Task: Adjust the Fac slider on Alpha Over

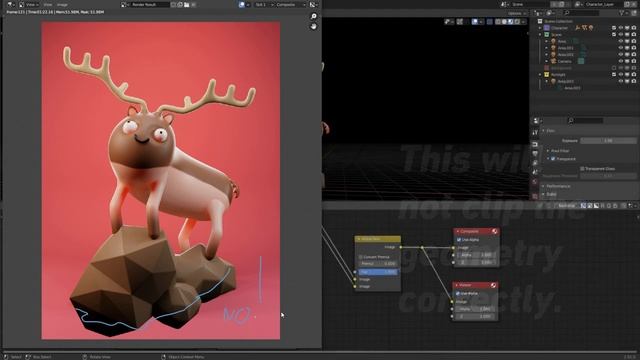Action: coord(378,272)
